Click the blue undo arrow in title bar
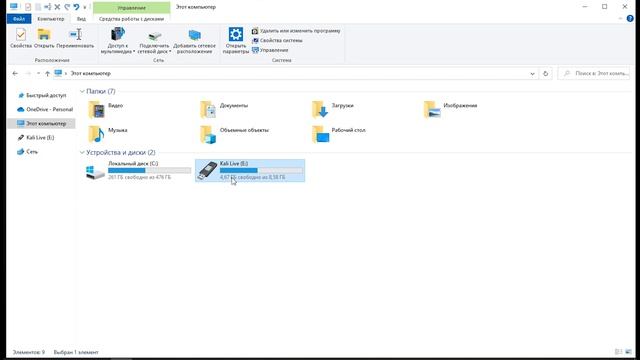 (76, 7)
